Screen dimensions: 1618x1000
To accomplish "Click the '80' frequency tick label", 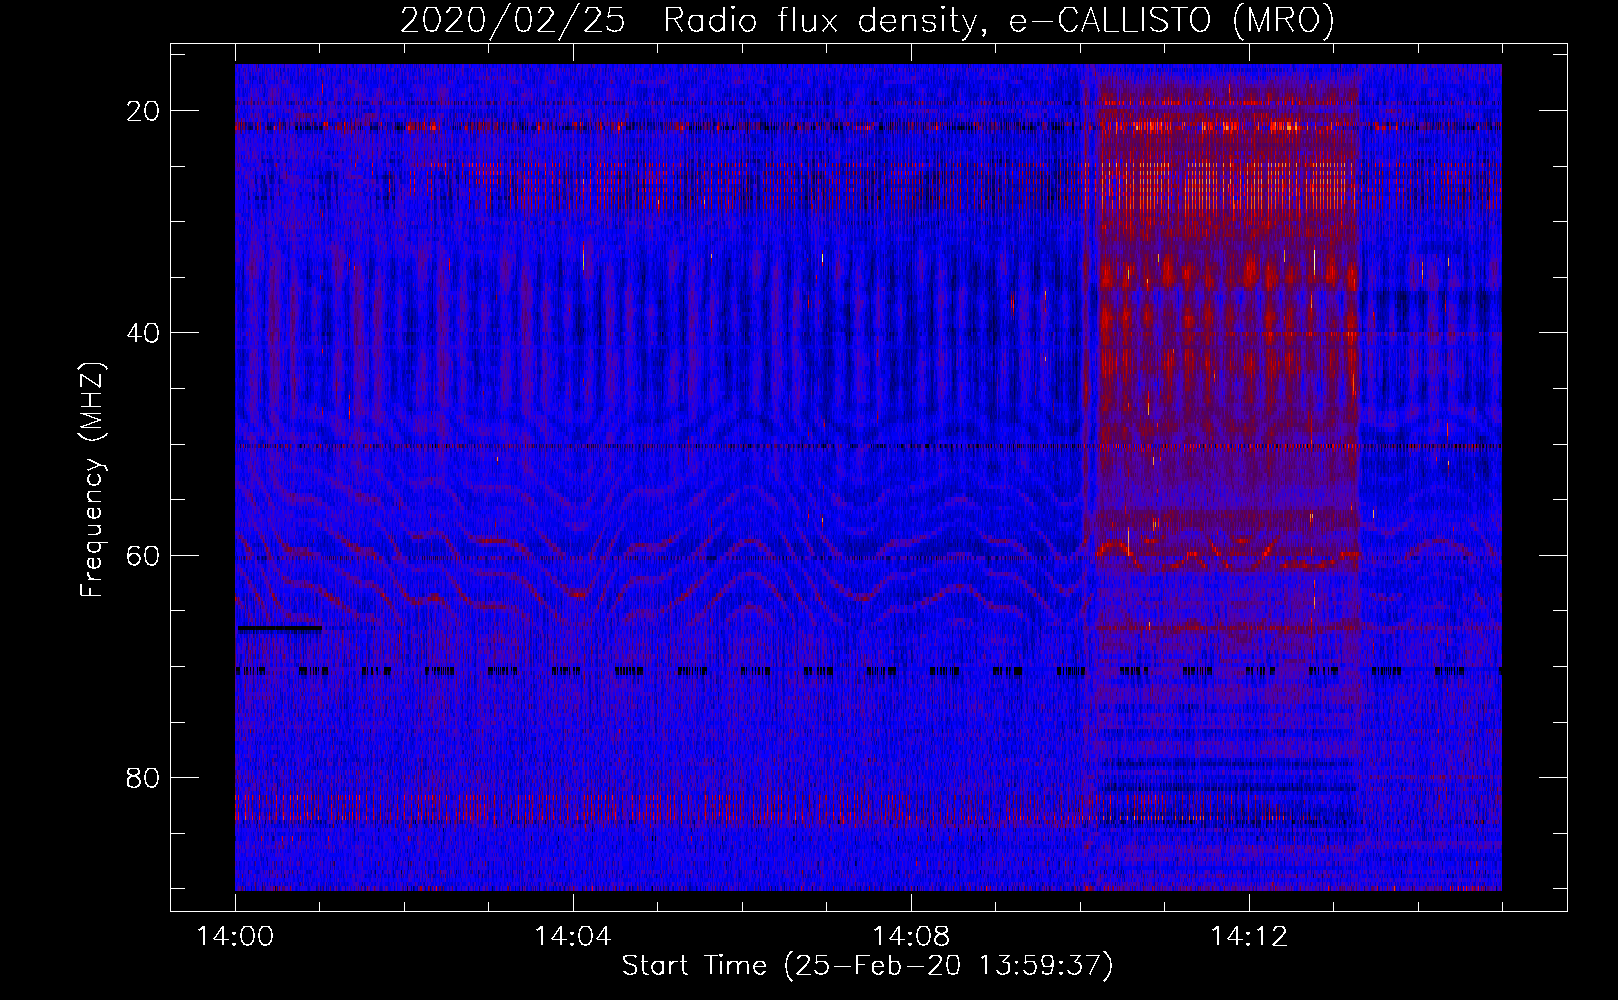I will pyautogui.click(x=143, y=777).
